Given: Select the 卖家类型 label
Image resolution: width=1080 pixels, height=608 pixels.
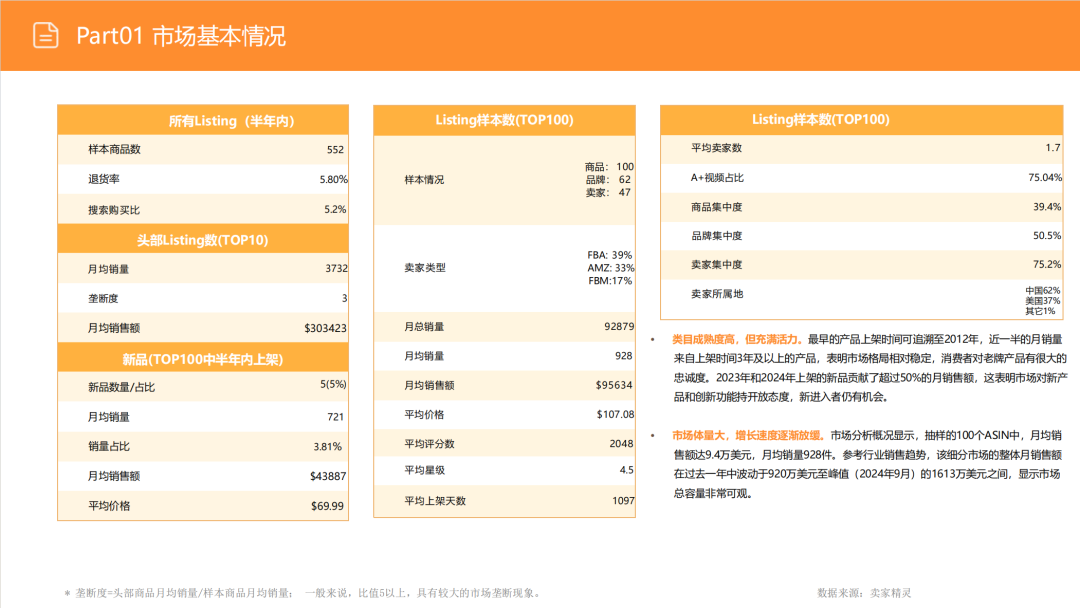Looking at the screenshot, I should click(x=425, y=268).
